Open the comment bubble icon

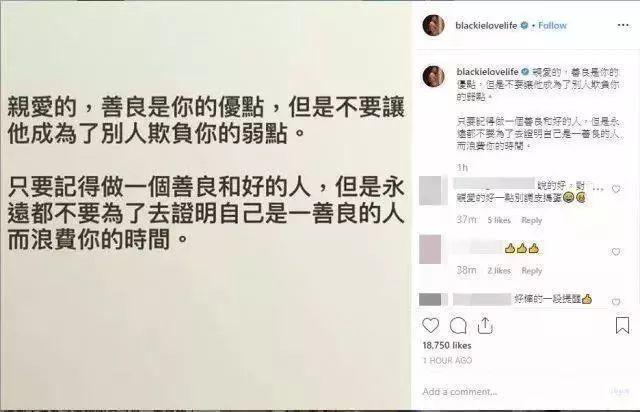458,326
